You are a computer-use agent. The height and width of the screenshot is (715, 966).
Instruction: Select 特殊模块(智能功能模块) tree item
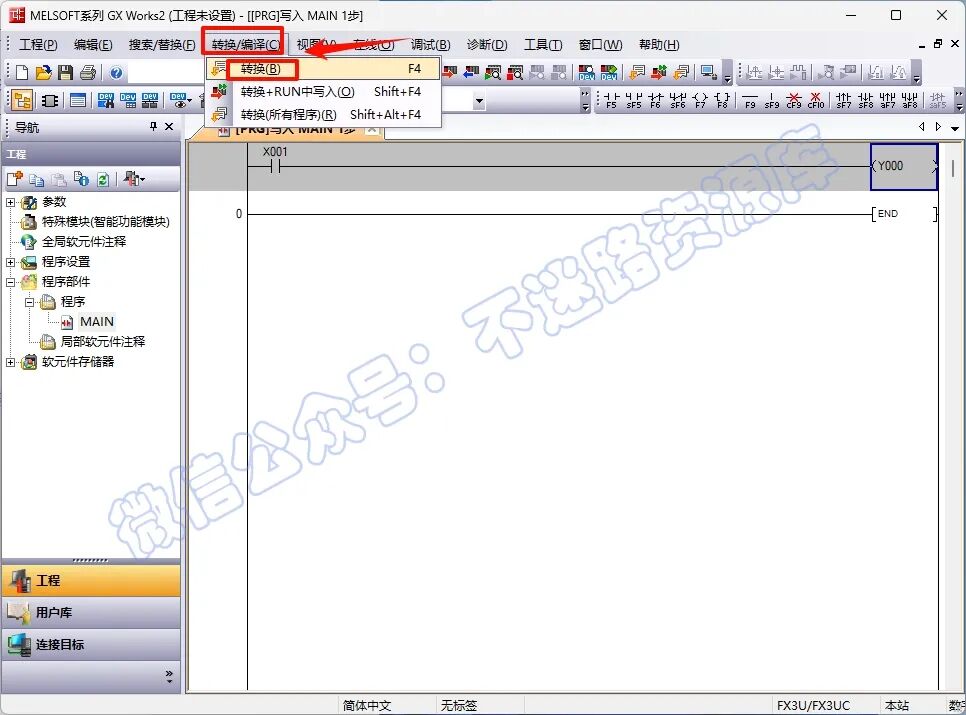point(105,222)
